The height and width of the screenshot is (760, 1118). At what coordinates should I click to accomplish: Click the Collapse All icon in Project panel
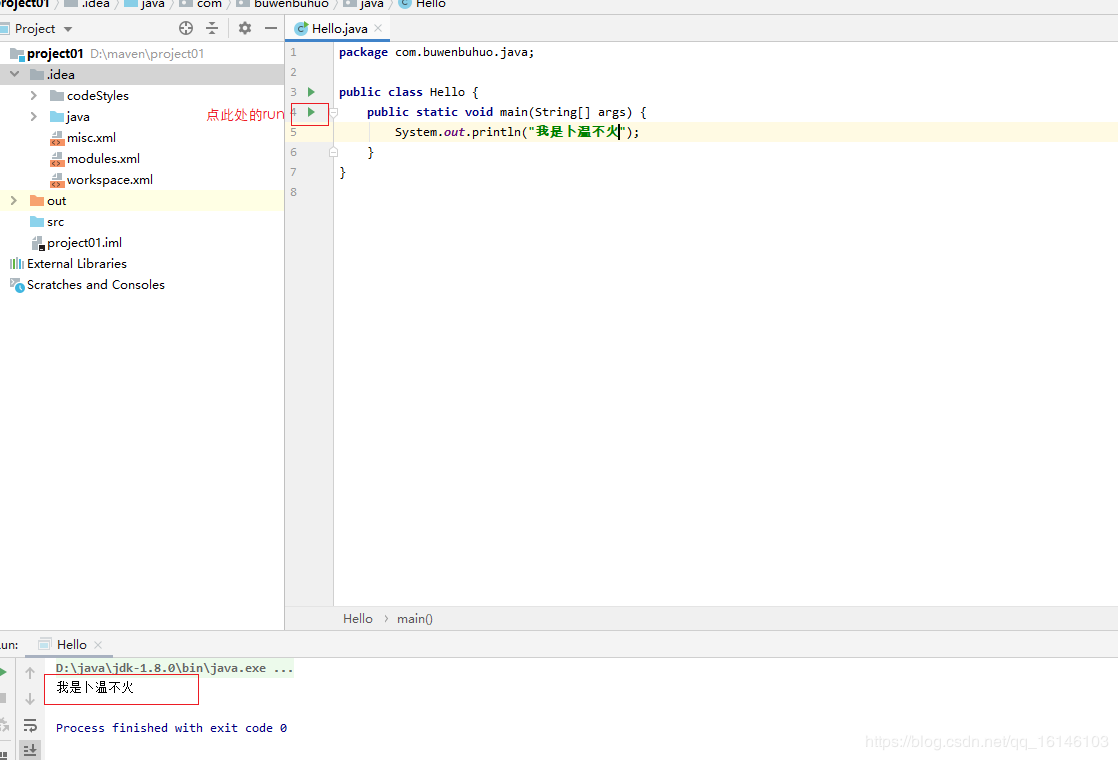(212, 28)
